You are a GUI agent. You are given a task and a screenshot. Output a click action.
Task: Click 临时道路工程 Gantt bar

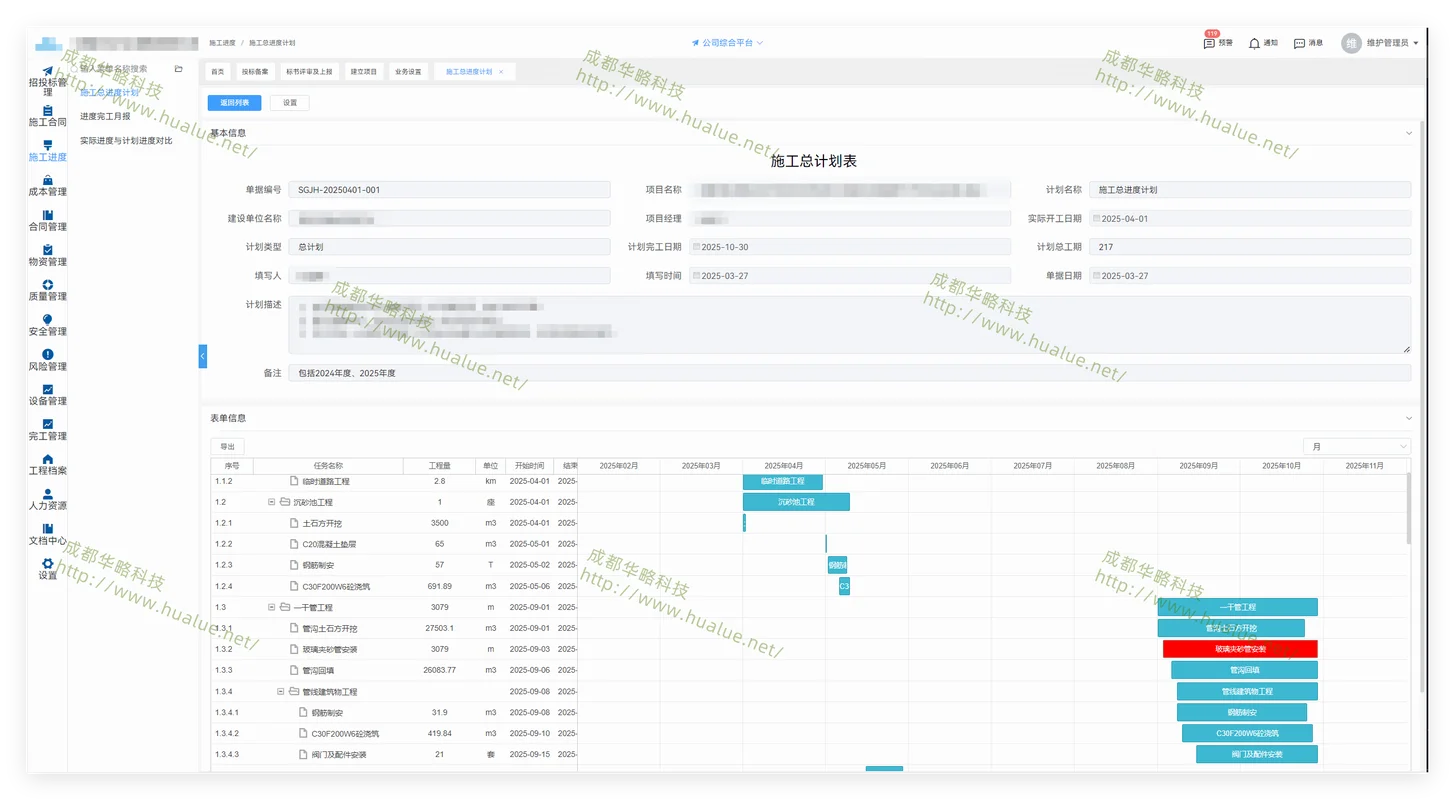(x=783, y=481)
